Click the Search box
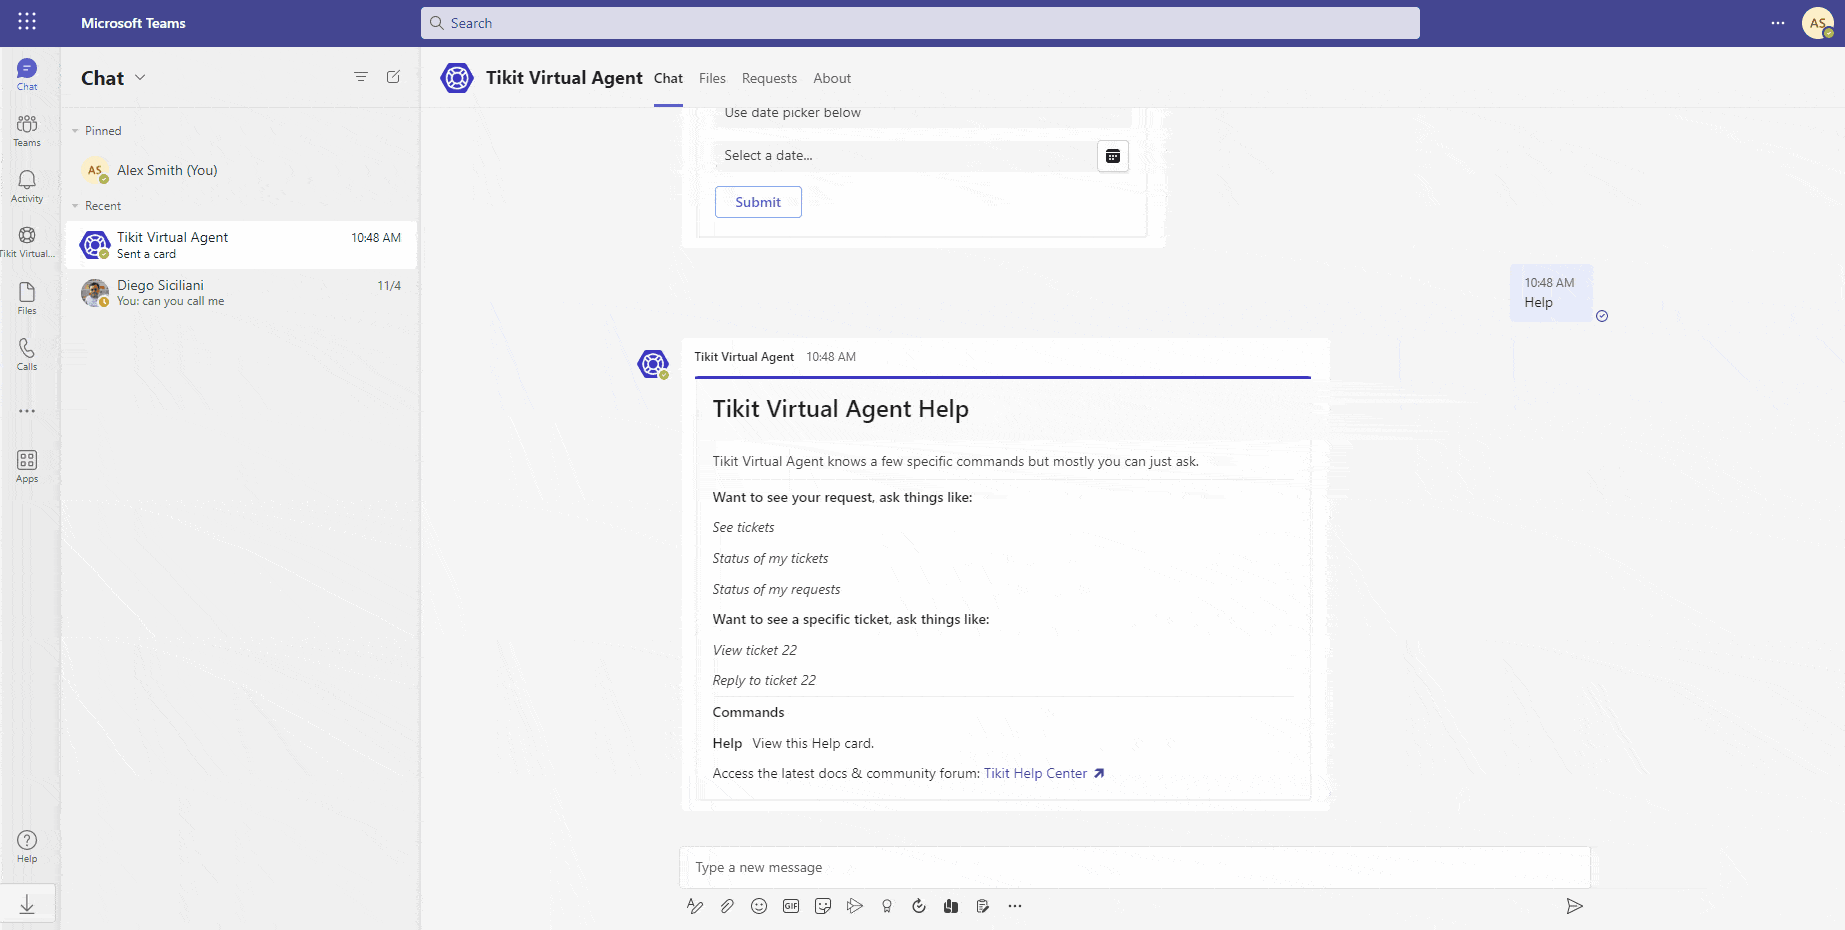Viewport: 1845px width, 930px height. click(920, 23)
